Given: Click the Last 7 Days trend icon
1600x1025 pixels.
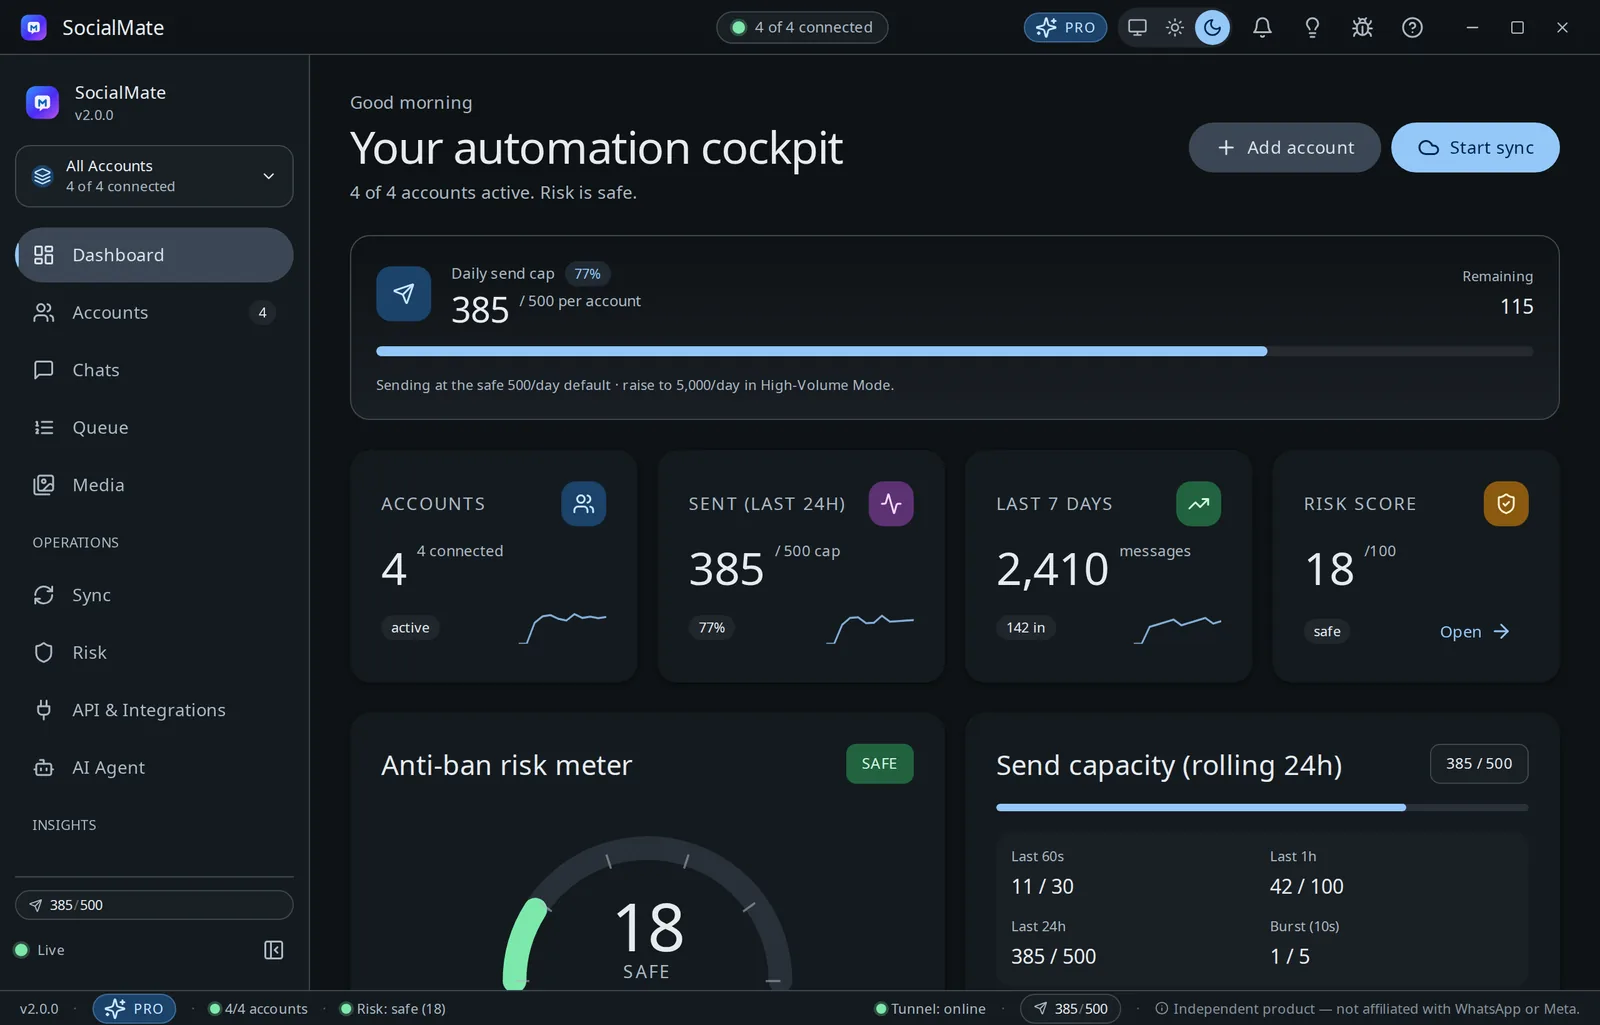Looking at the screenshot, I should [x=1198, y=504].
